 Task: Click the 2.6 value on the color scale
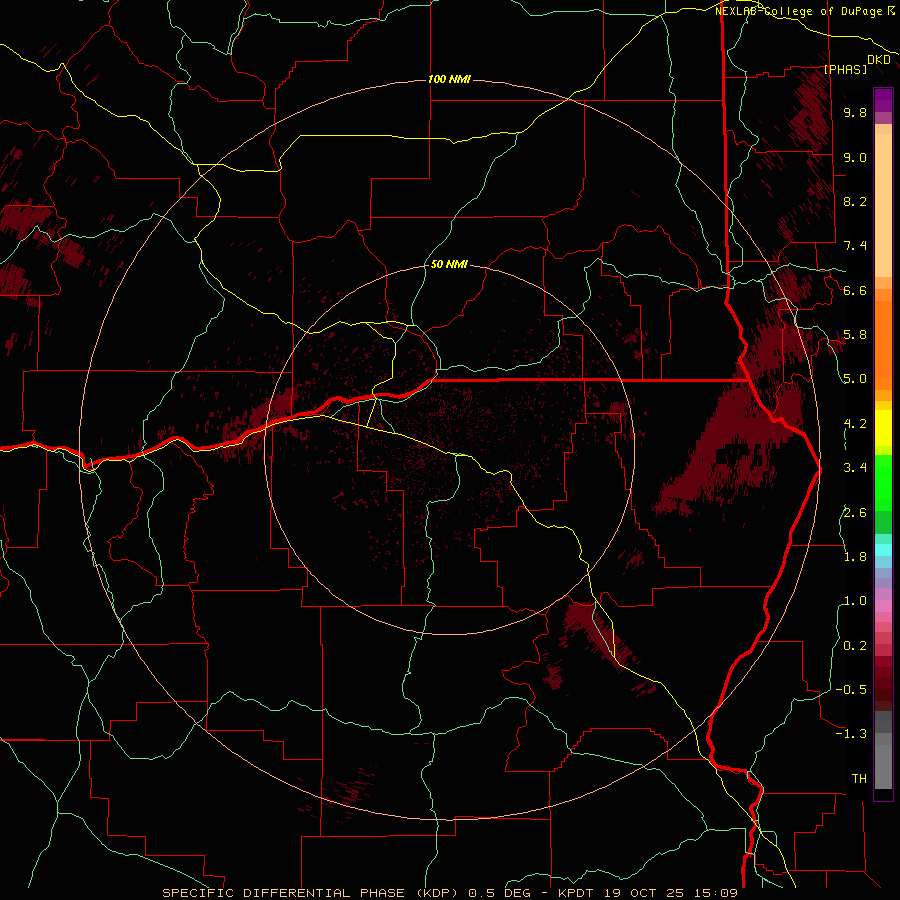pyautogui.click(x=855, y=513)
